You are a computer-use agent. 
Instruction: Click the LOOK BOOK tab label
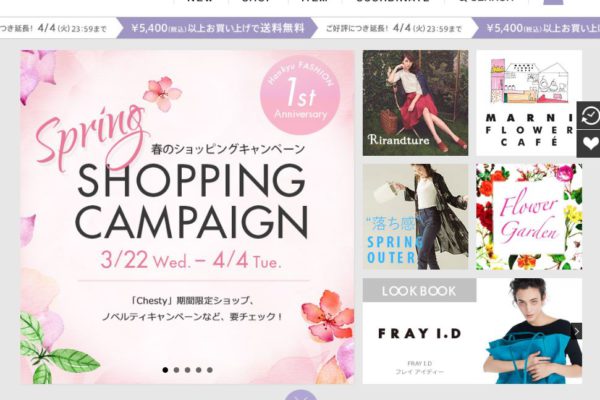(419, 291)
